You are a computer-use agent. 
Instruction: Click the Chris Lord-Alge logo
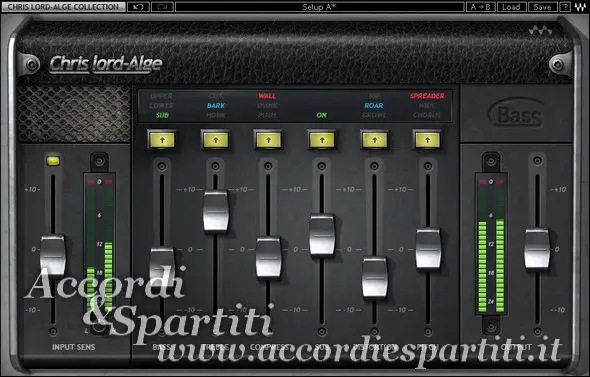106,64
